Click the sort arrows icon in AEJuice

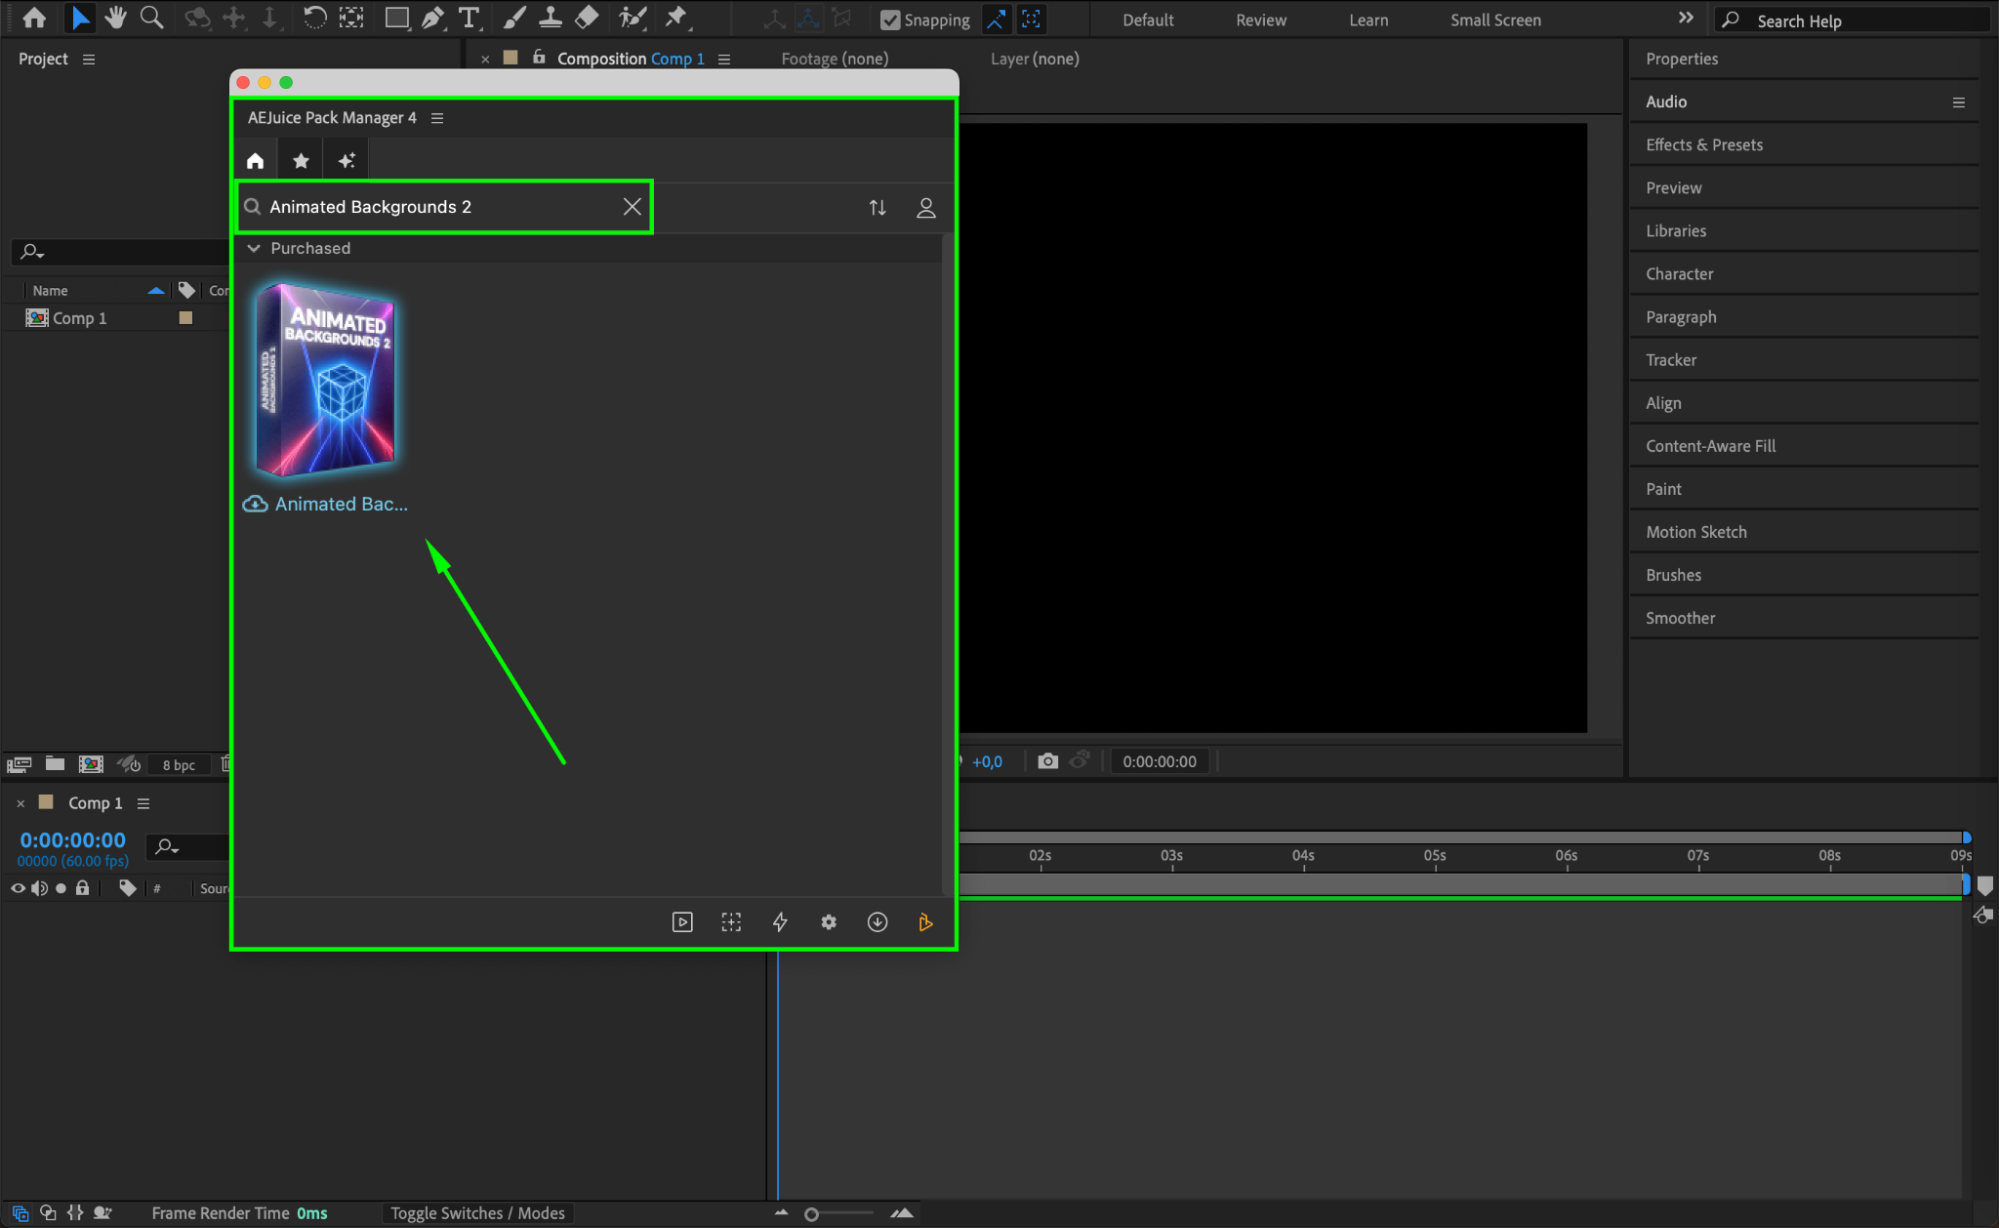(x=877, y=207)
